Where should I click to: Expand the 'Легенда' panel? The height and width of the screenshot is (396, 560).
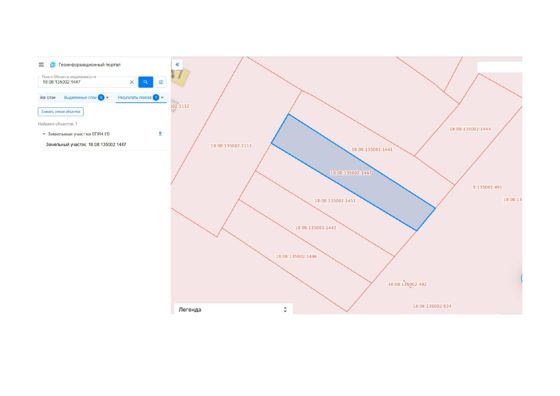click(285, 310)
